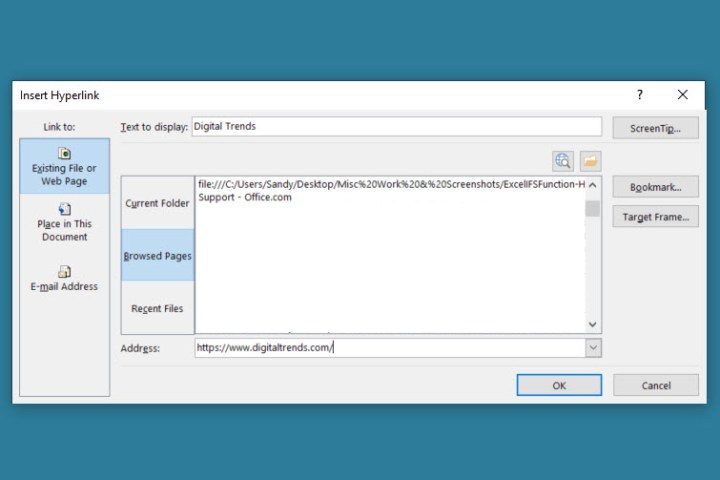Open the dialog Help question mark
Viewport: 720px width, 480px height.
pos(640,95)
